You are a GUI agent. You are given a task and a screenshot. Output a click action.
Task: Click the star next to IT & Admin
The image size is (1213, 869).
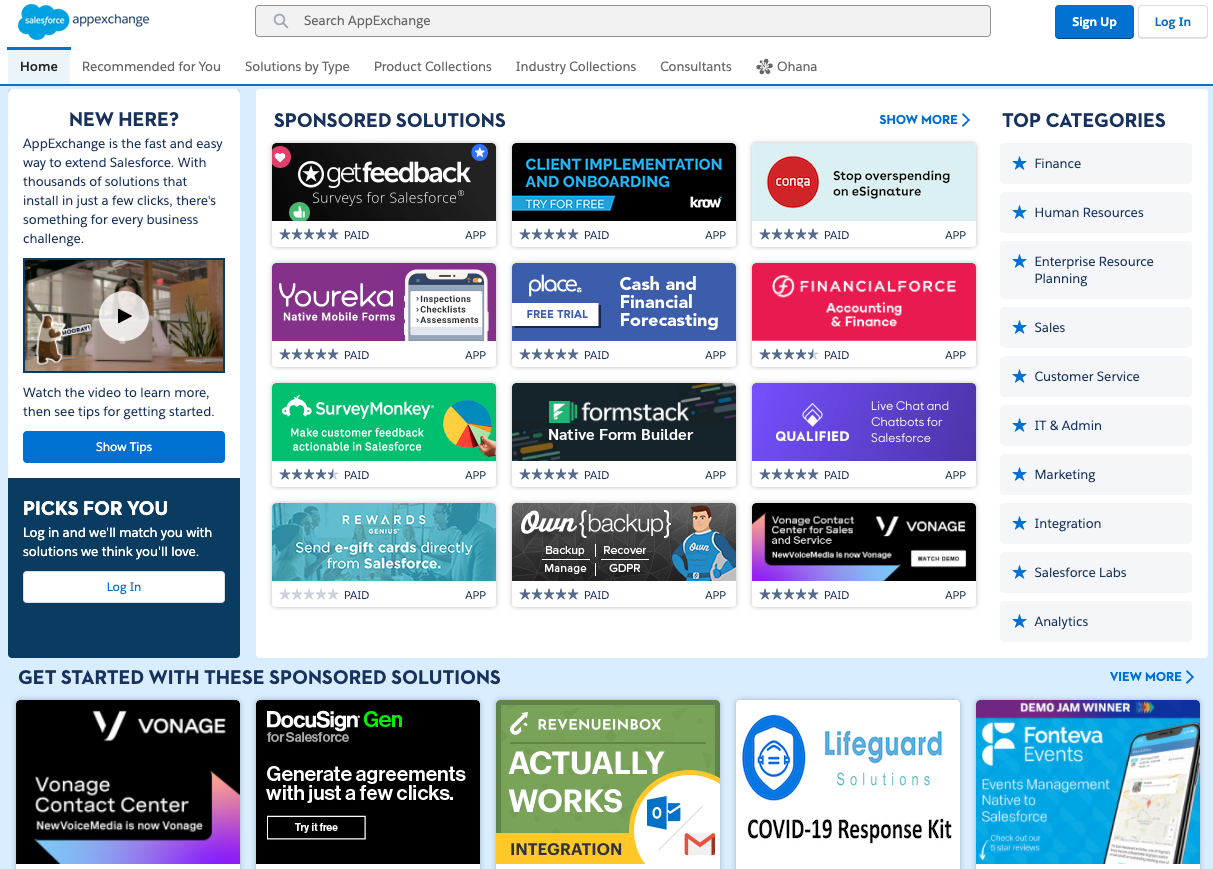pos(1019,425)
